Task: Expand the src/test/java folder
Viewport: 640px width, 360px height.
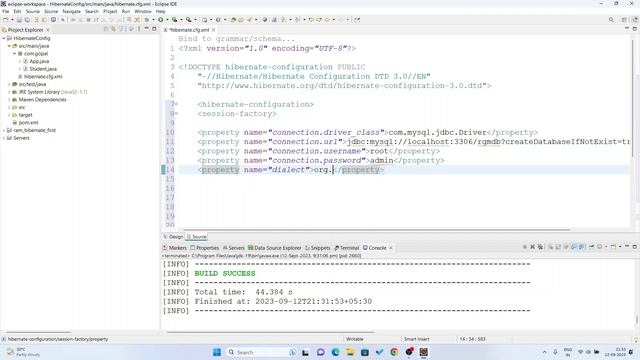Action: (x=9, y=84)
